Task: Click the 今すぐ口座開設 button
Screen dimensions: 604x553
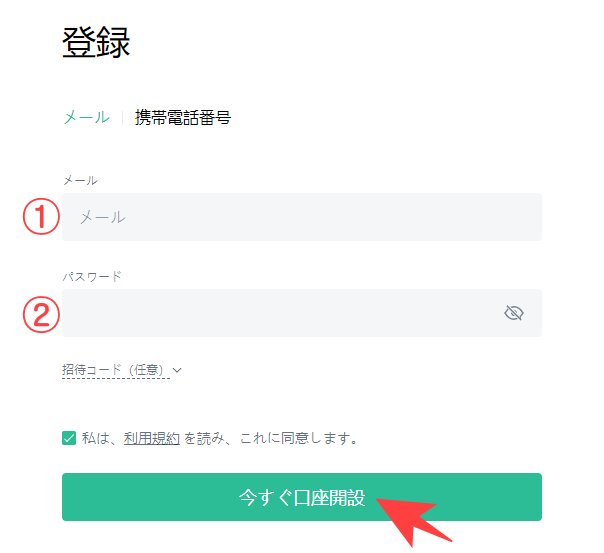Action: (x=302, y=497)
